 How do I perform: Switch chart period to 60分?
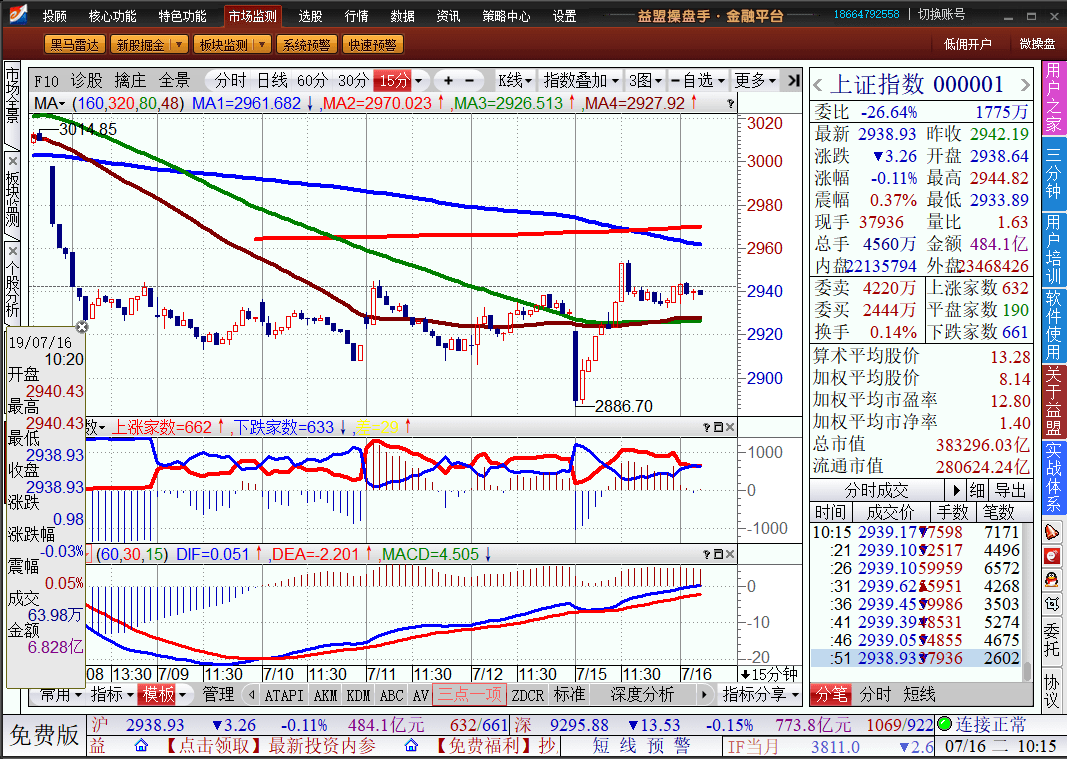[312, 81]
